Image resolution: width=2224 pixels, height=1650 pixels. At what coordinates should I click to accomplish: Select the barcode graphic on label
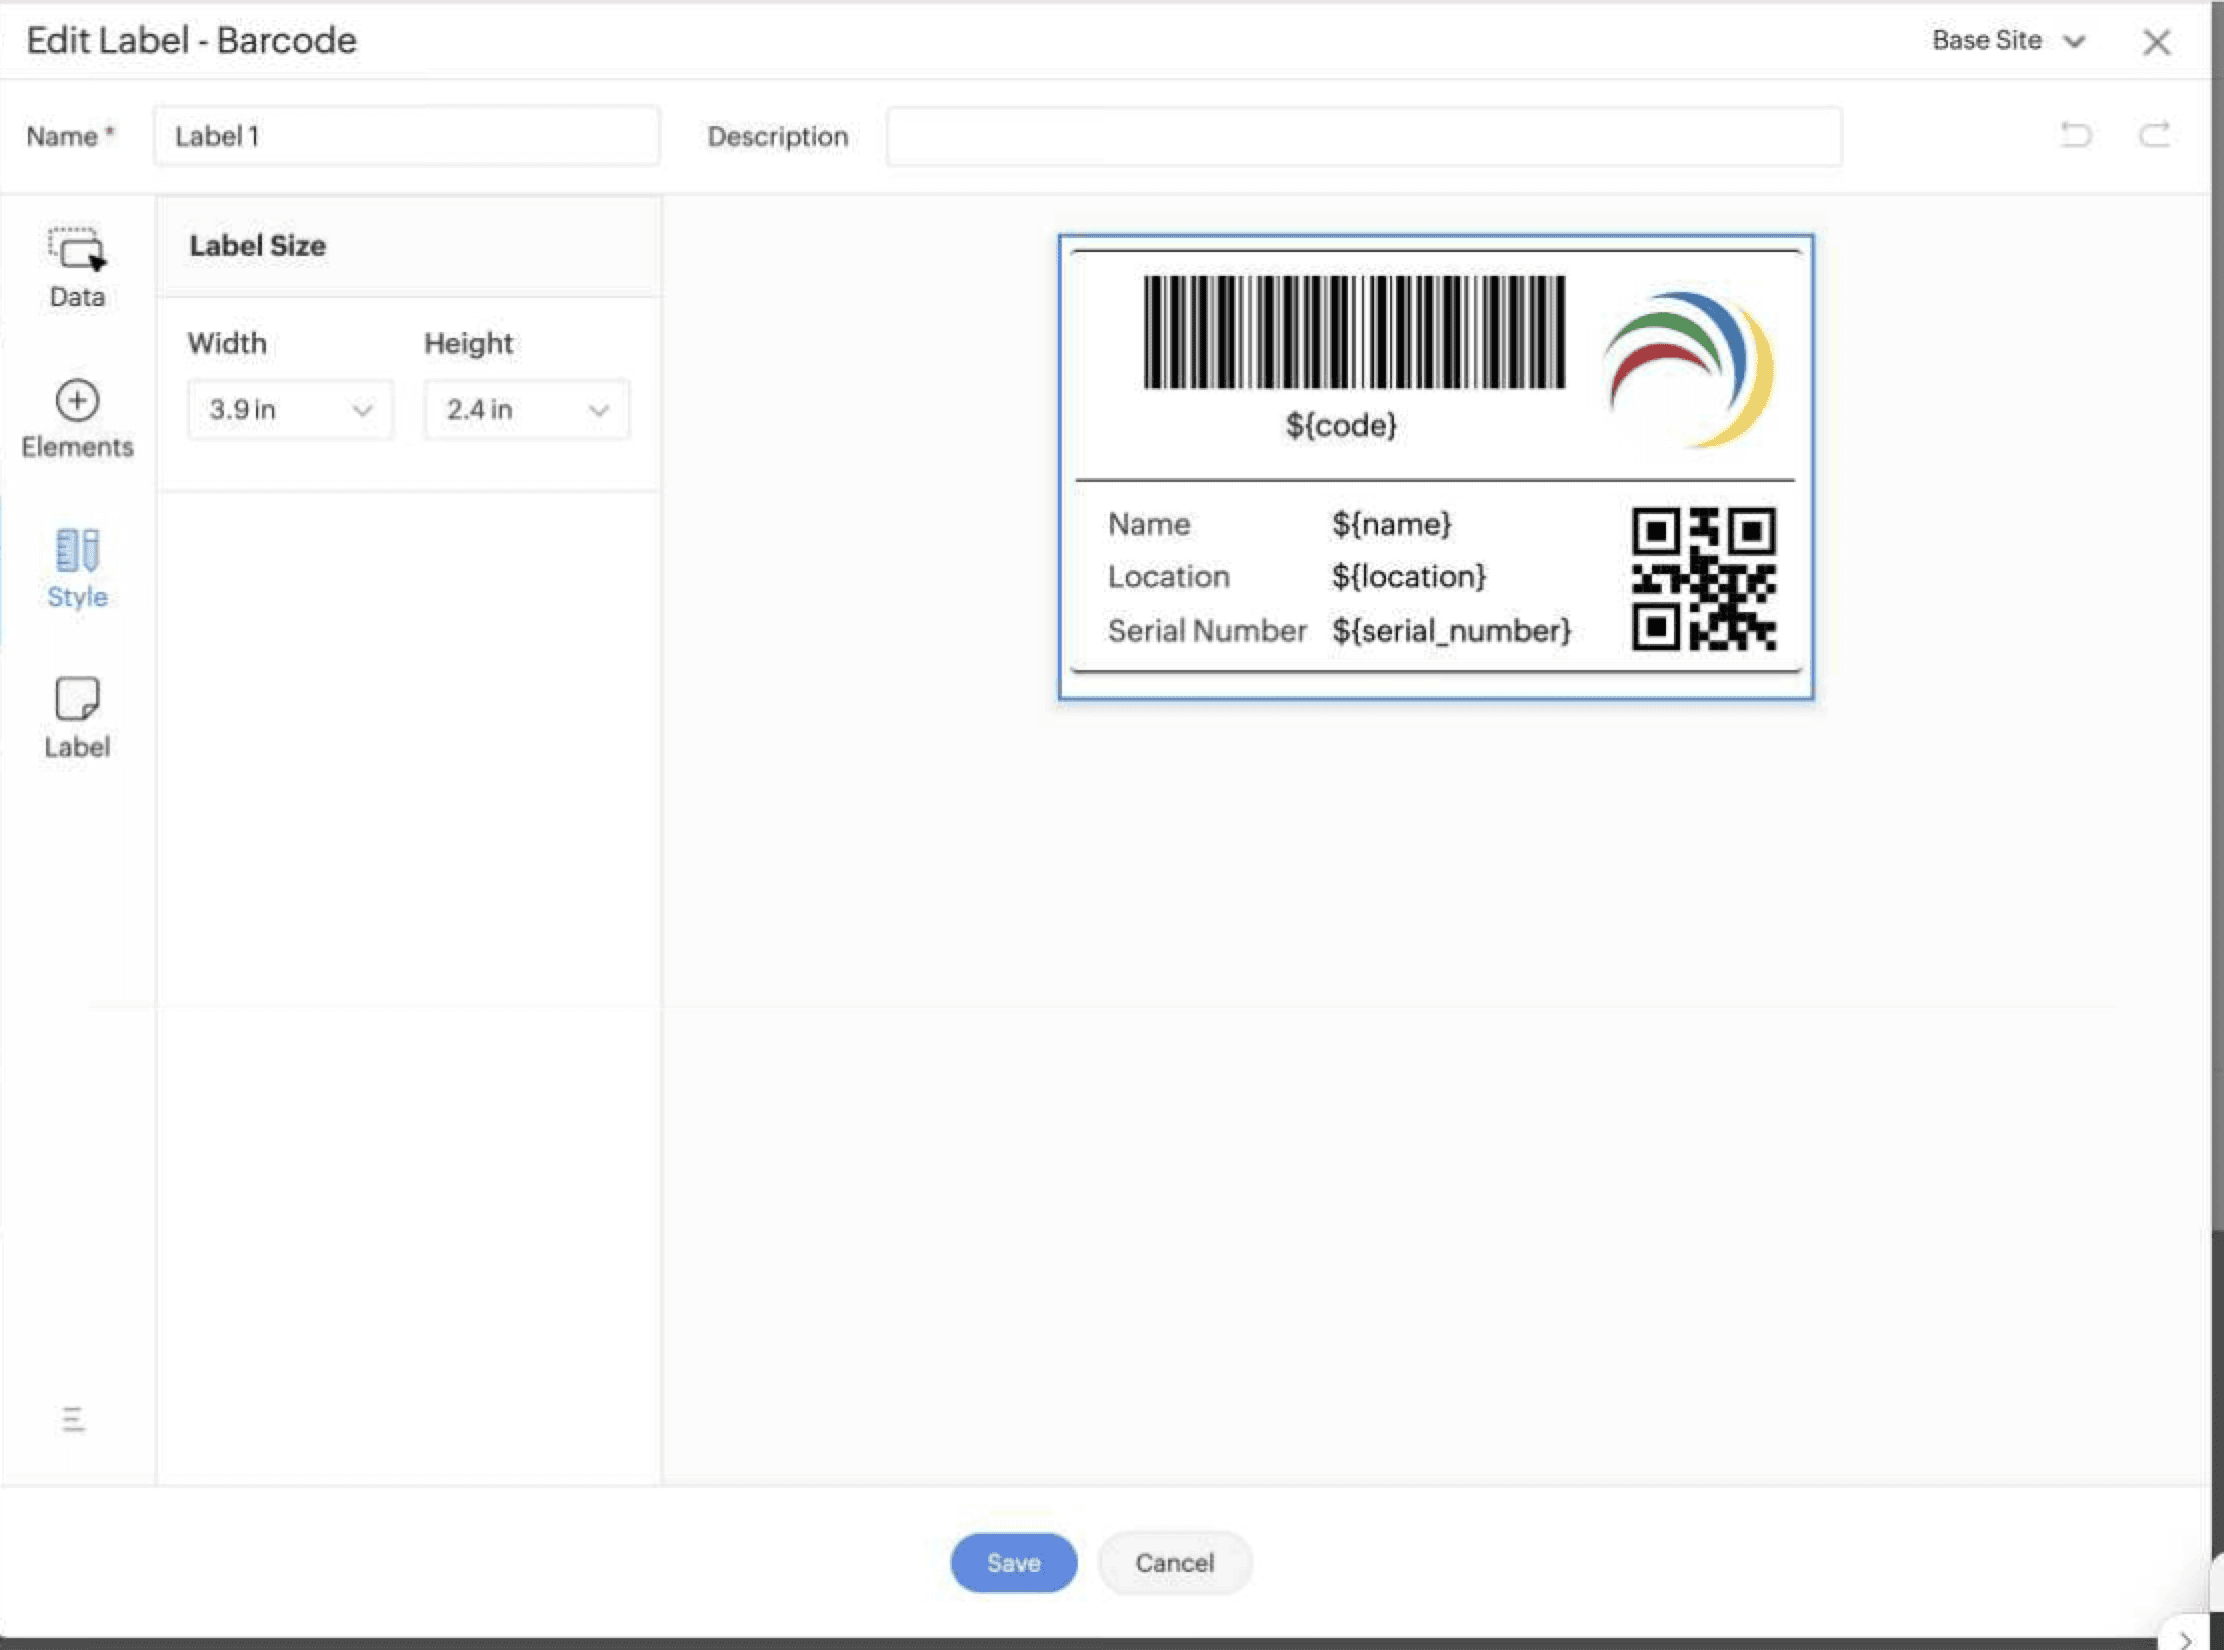(1354, 332)
